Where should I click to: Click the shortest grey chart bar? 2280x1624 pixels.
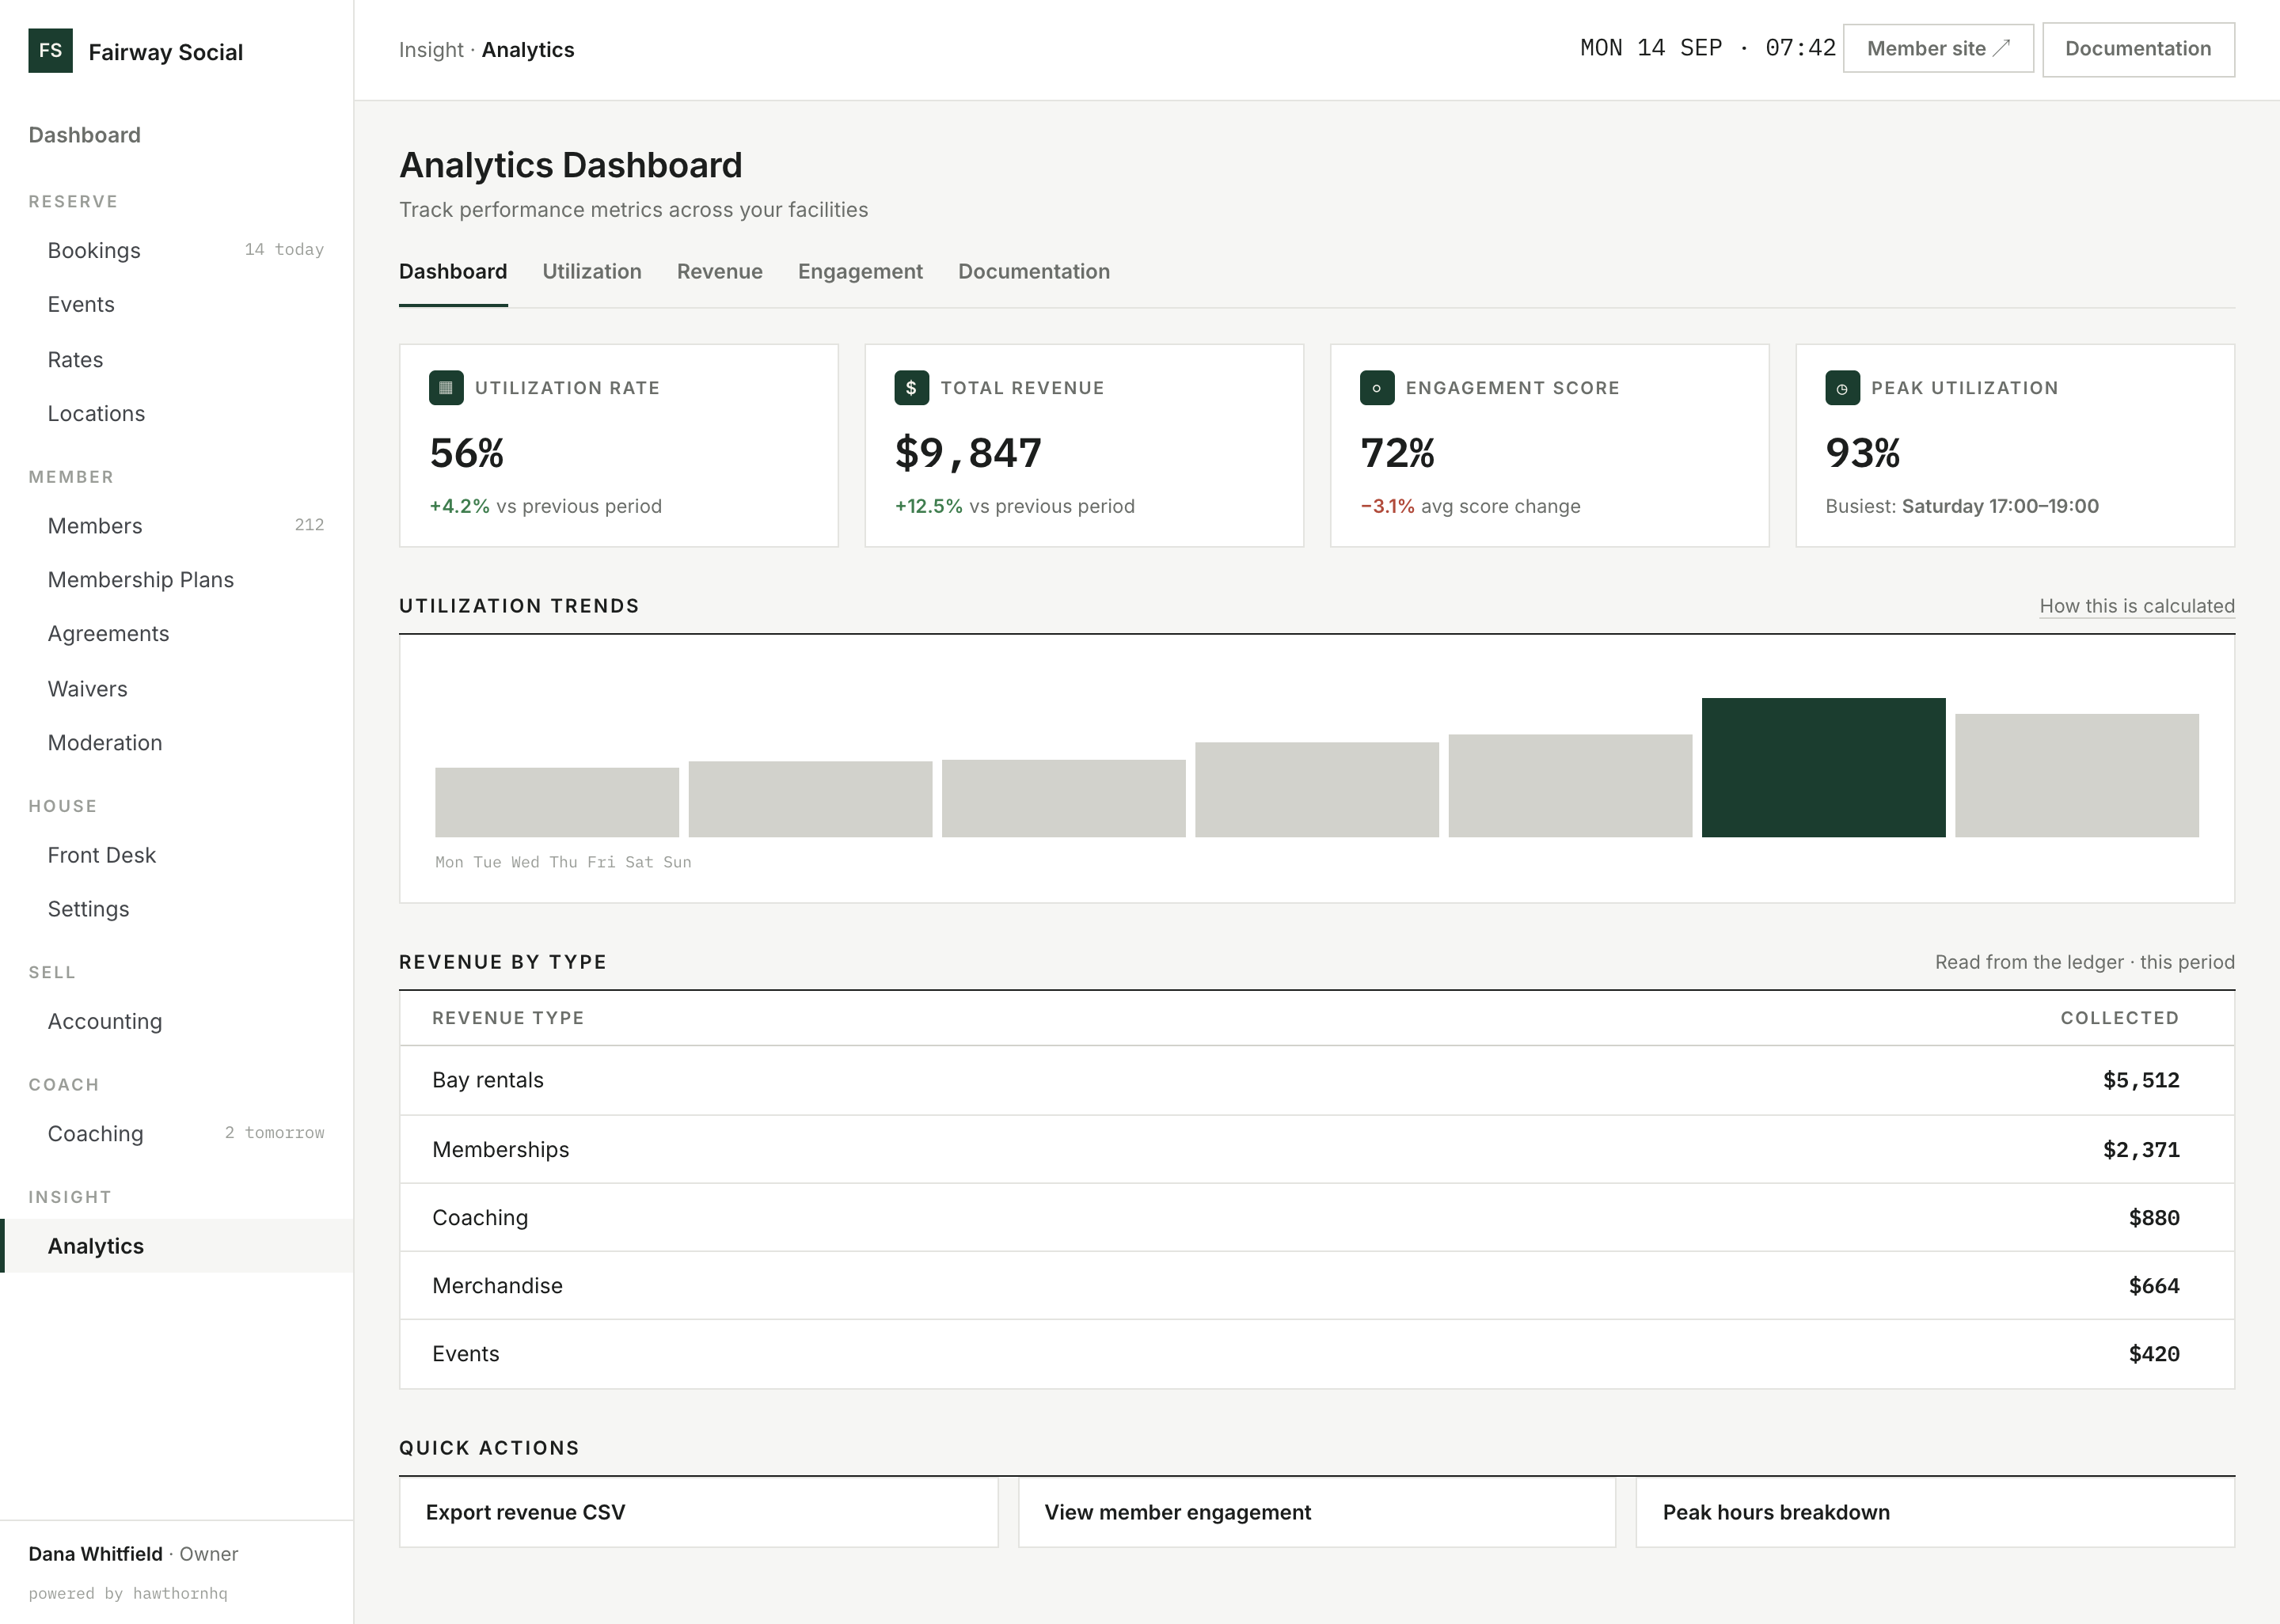(557, 802)
